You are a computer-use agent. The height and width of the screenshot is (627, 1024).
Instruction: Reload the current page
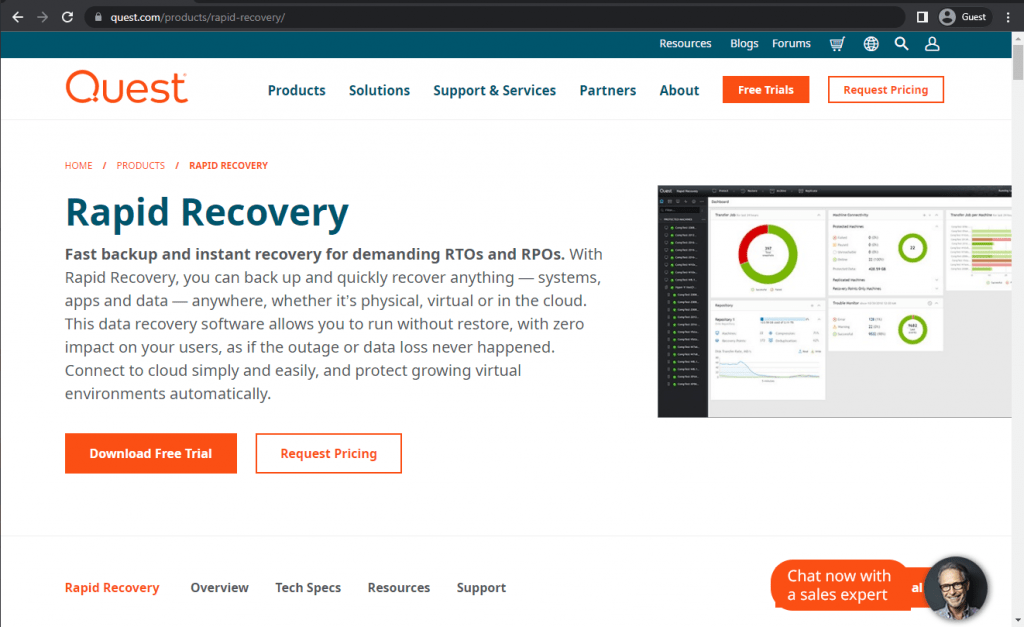(67, 17)
